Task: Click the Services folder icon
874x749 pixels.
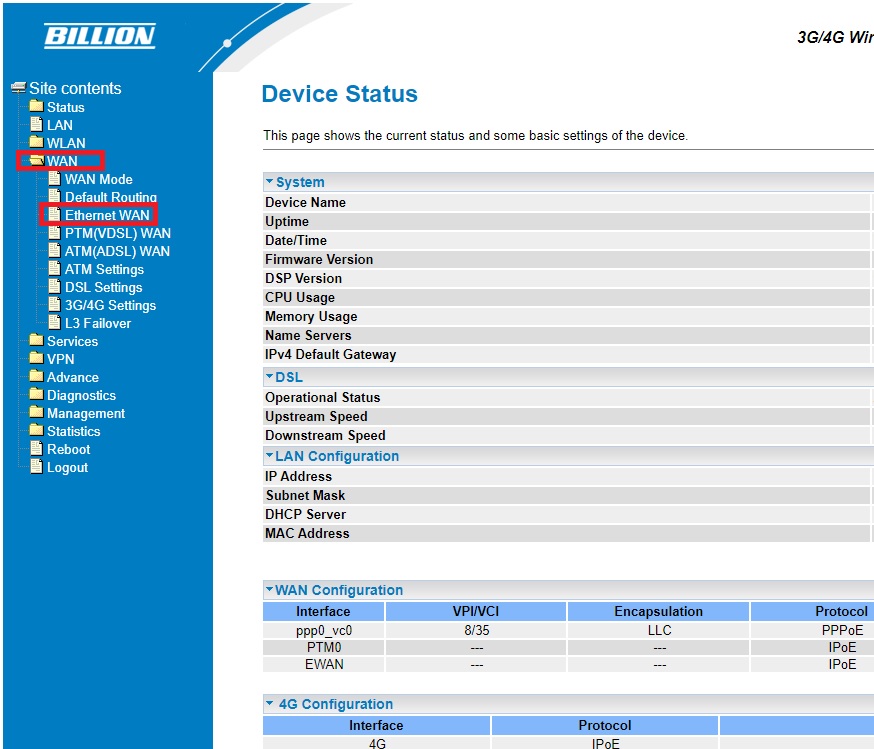Action: click(x=36, y=341)
